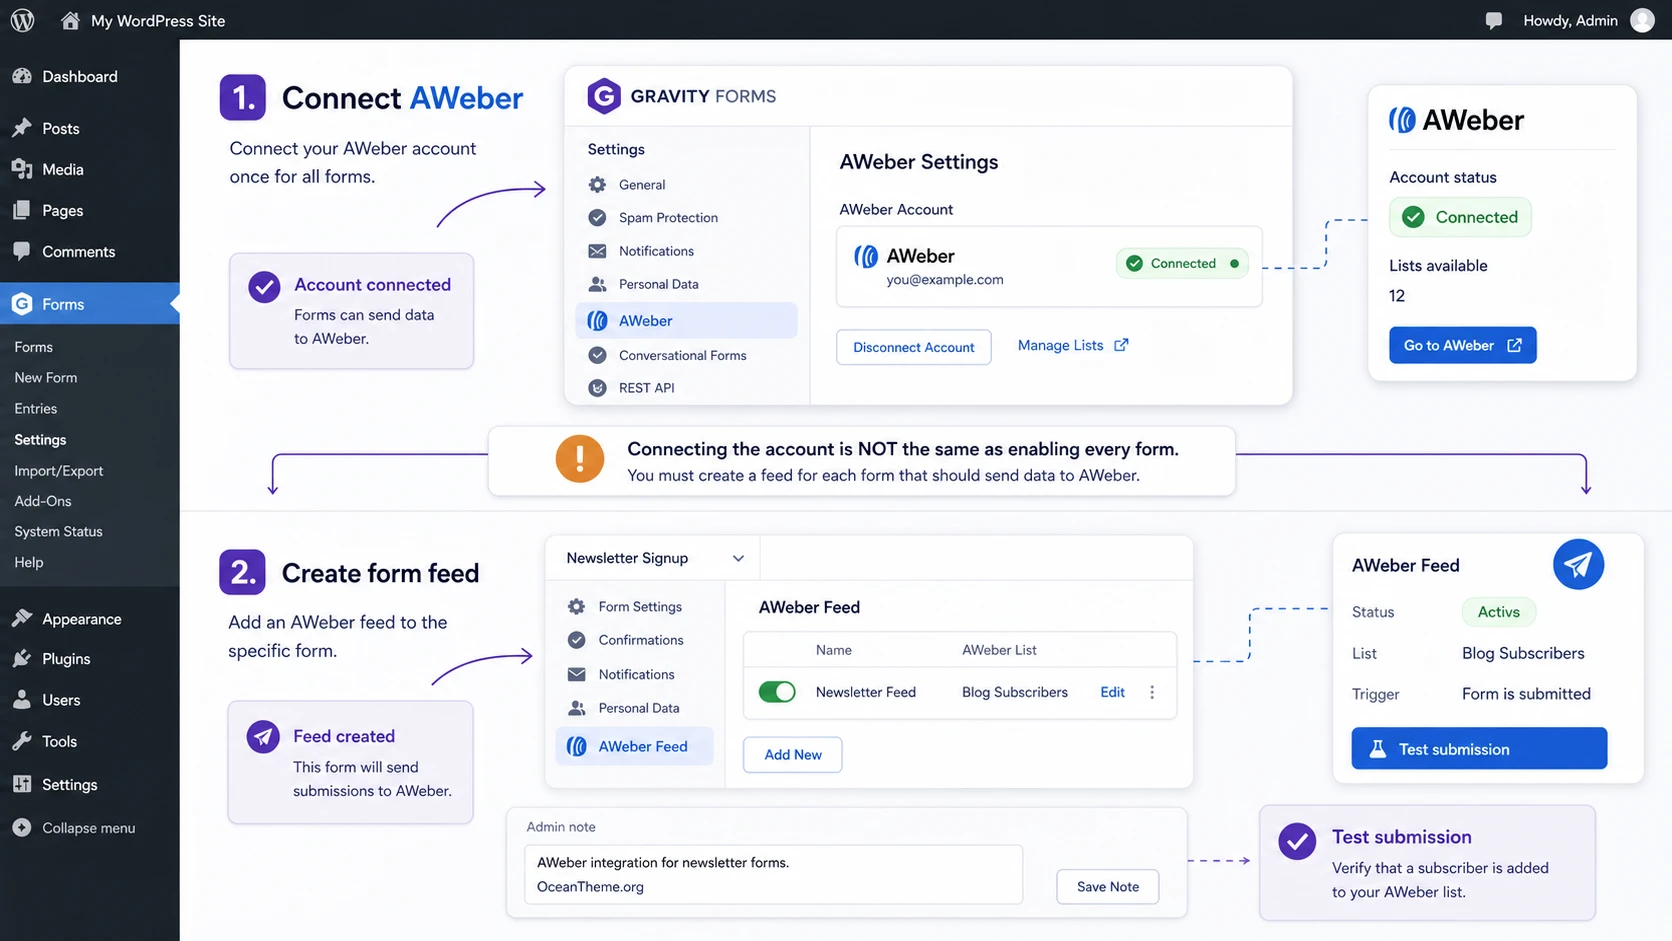Open the site home icon

[x=70, y=20]
